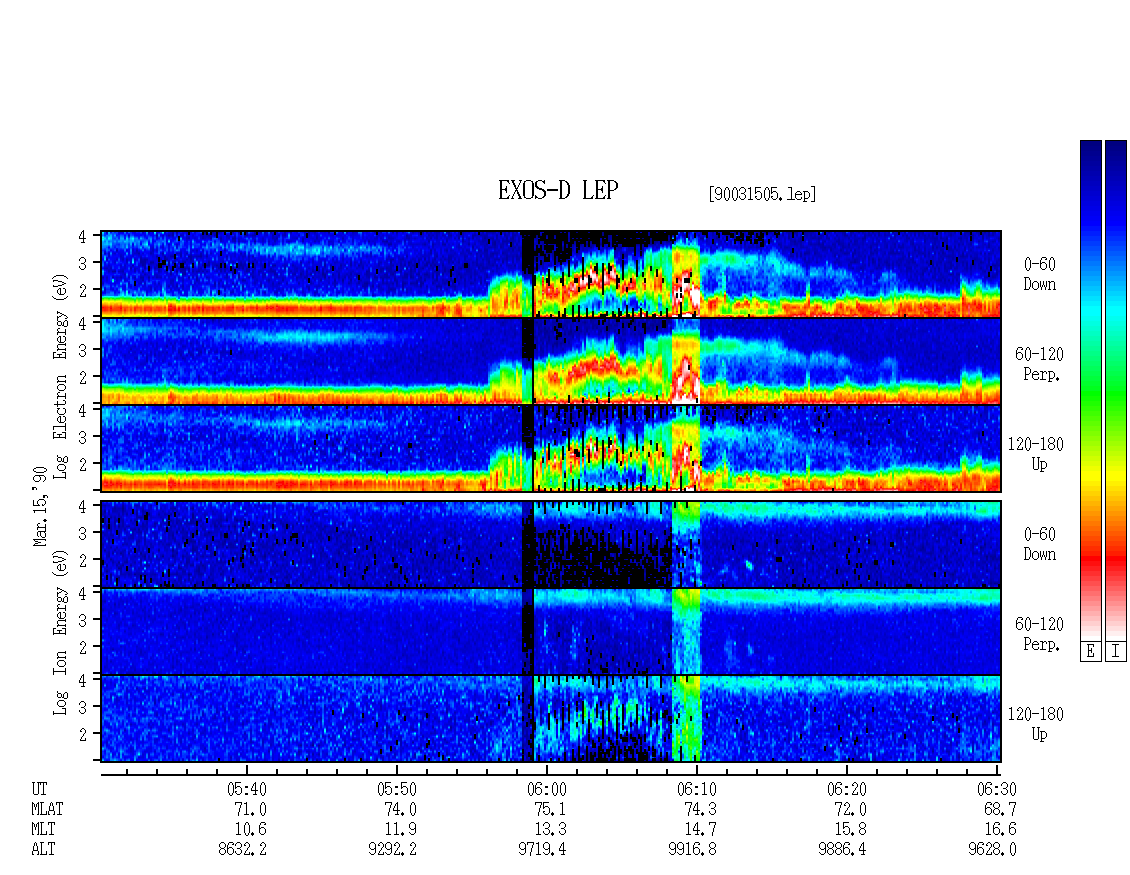Click the ALT row label
The width and height of the screenshot is (1130, 875).
(43, 850)
